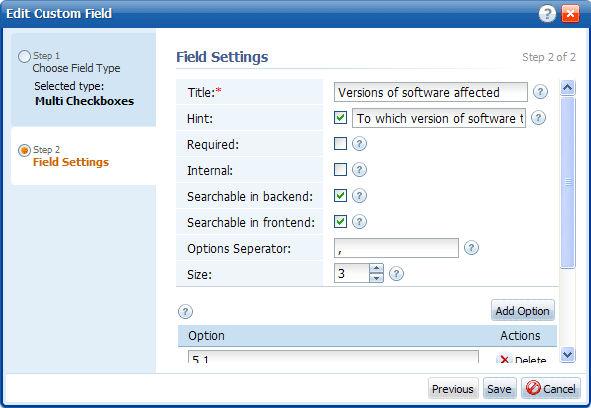591x408 pixels.
Task: Click the Add Option button
Action: [522, 311]
